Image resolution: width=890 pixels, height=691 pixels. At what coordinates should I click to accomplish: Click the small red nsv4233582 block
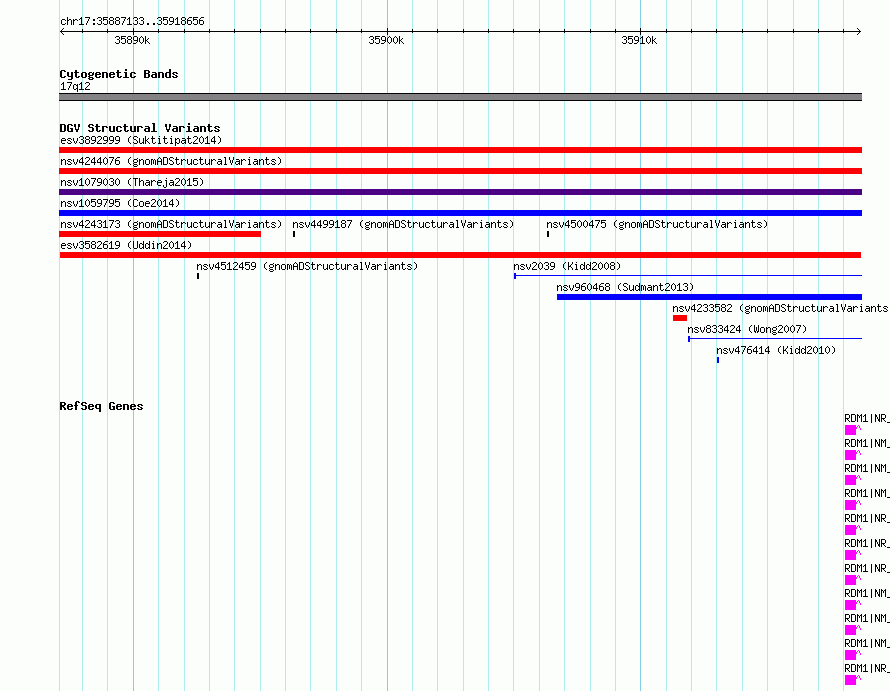coord(680,318)
